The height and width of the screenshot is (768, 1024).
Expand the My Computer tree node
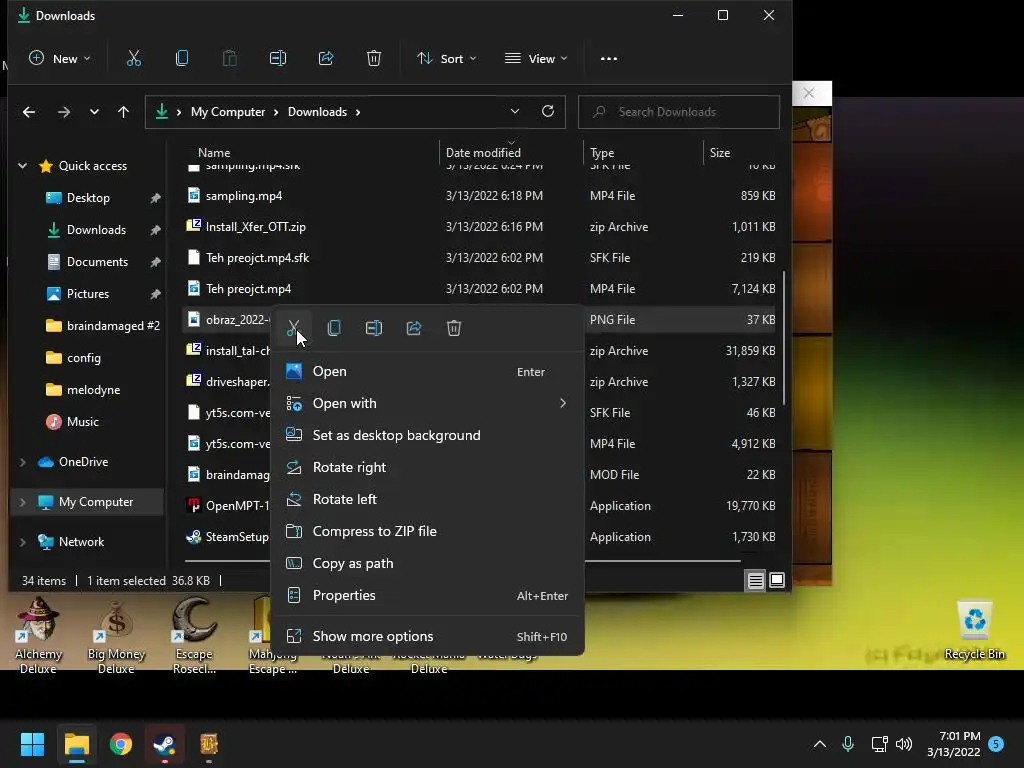tap(22, 502)
